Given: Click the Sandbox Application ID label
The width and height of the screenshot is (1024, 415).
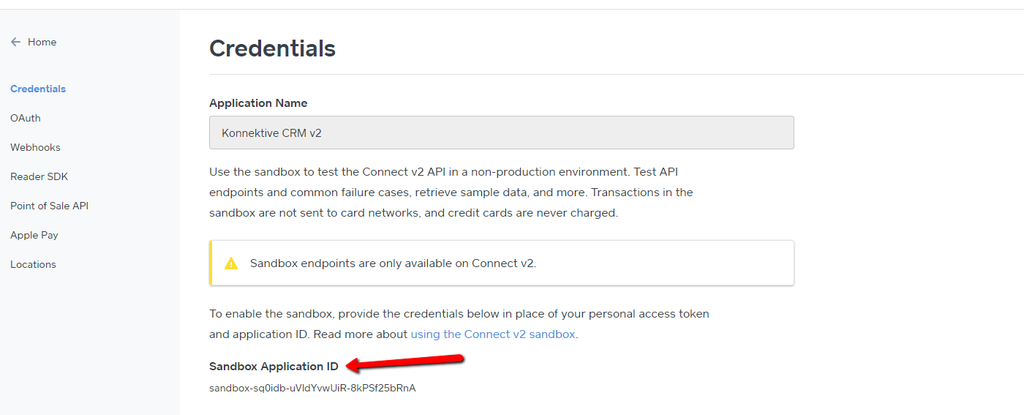Looking at the screenshot, I should click(x=274, y=366).
